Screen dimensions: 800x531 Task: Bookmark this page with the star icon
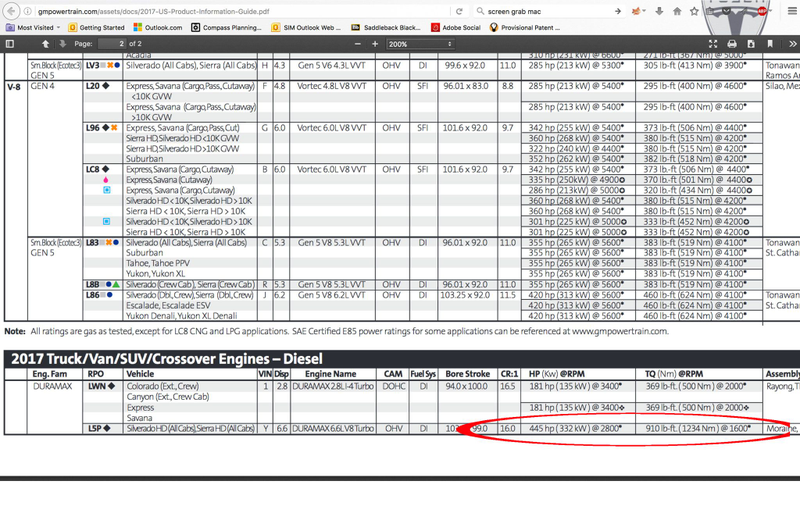coord(694,11)
